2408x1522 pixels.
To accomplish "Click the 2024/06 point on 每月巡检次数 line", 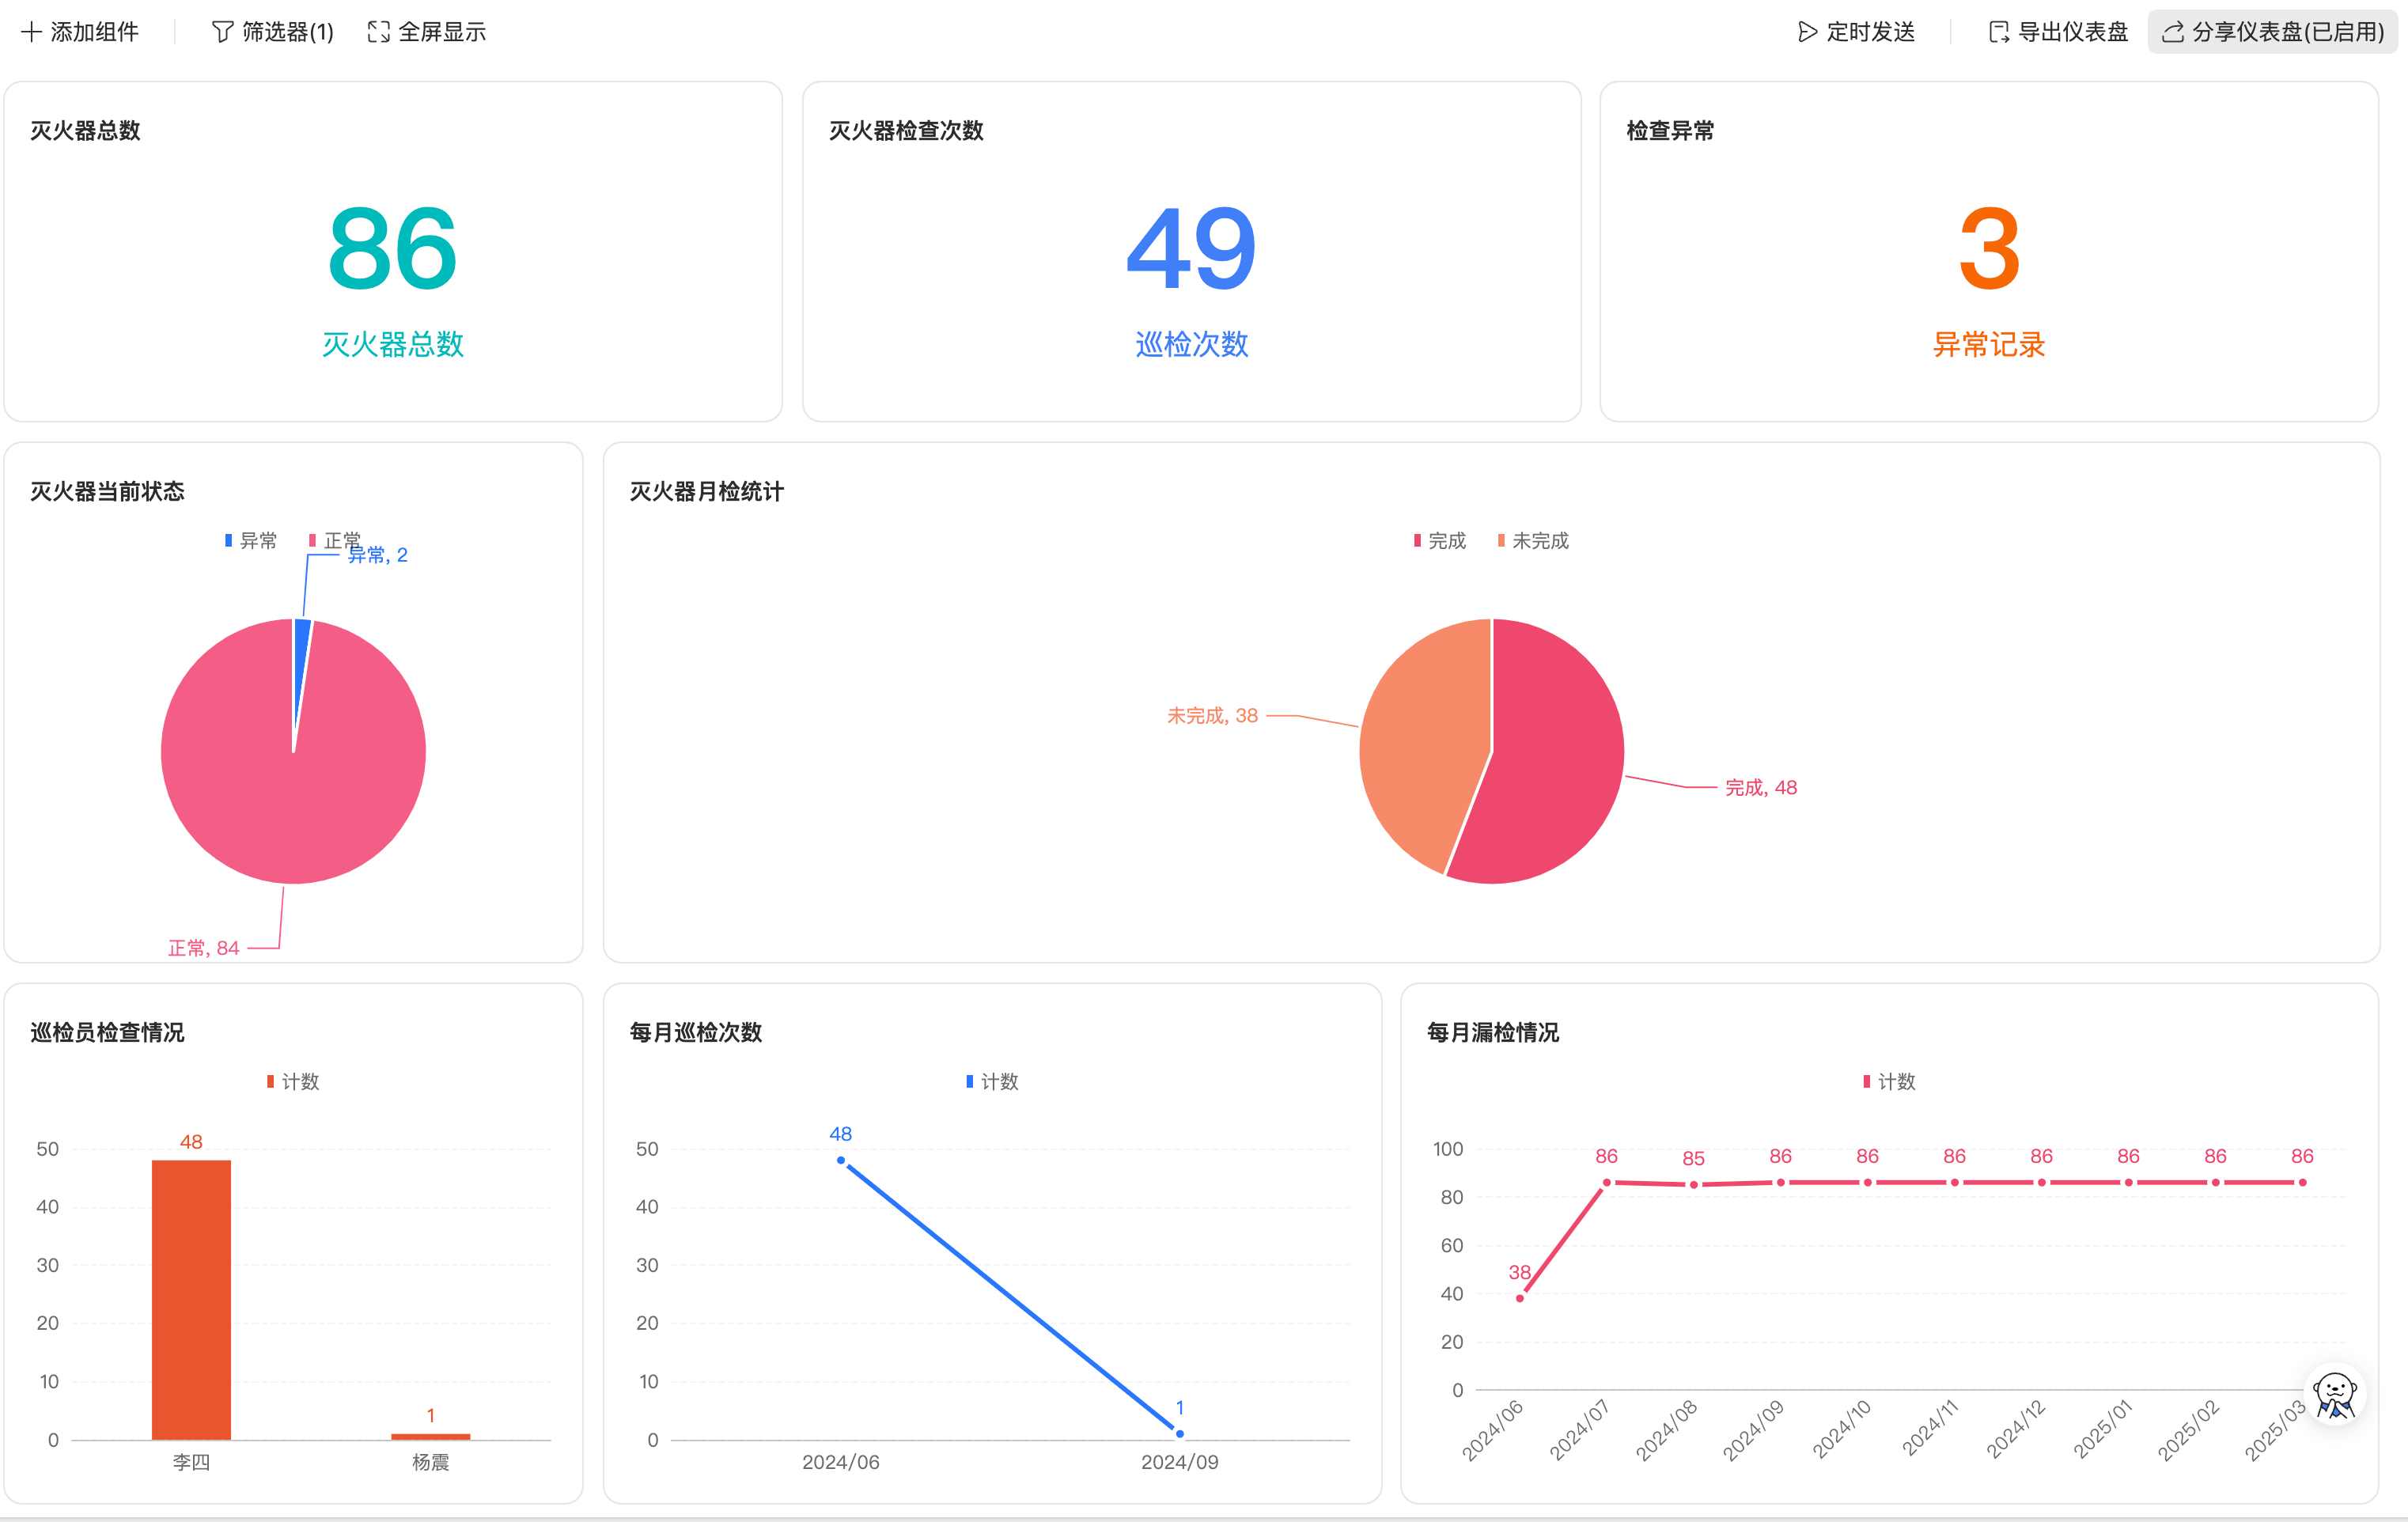I will 841,1161.
